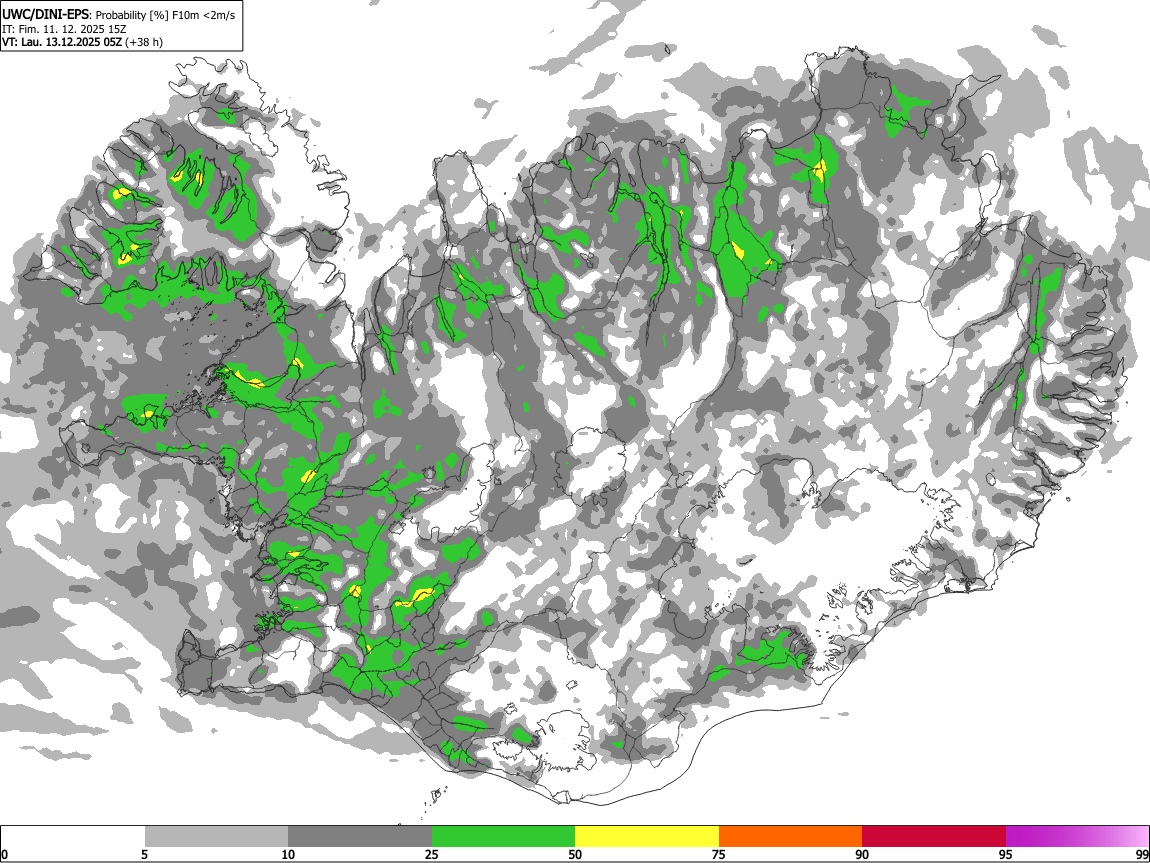Click the yellow 50-75% legend swatch
This screenshot has height=863, width=1150.
pyautogui.click(x=647, y=836)
